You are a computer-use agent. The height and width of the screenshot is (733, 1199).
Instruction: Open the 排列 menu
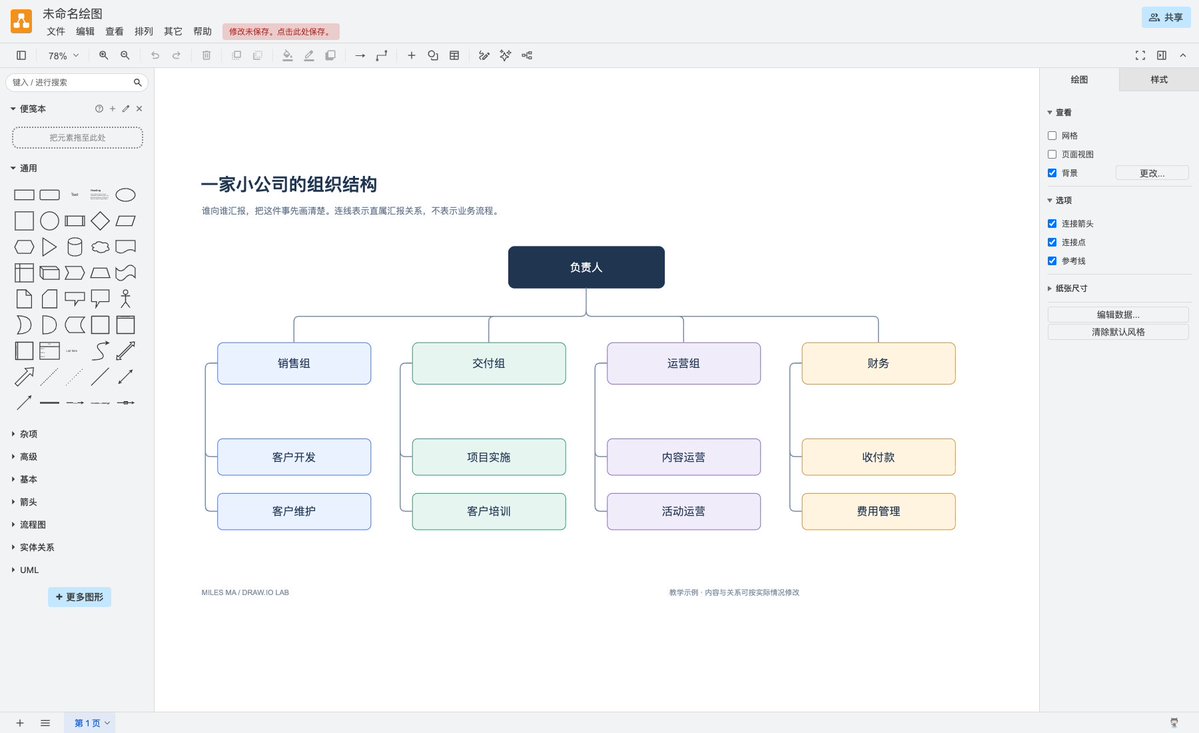pos(144,31)
